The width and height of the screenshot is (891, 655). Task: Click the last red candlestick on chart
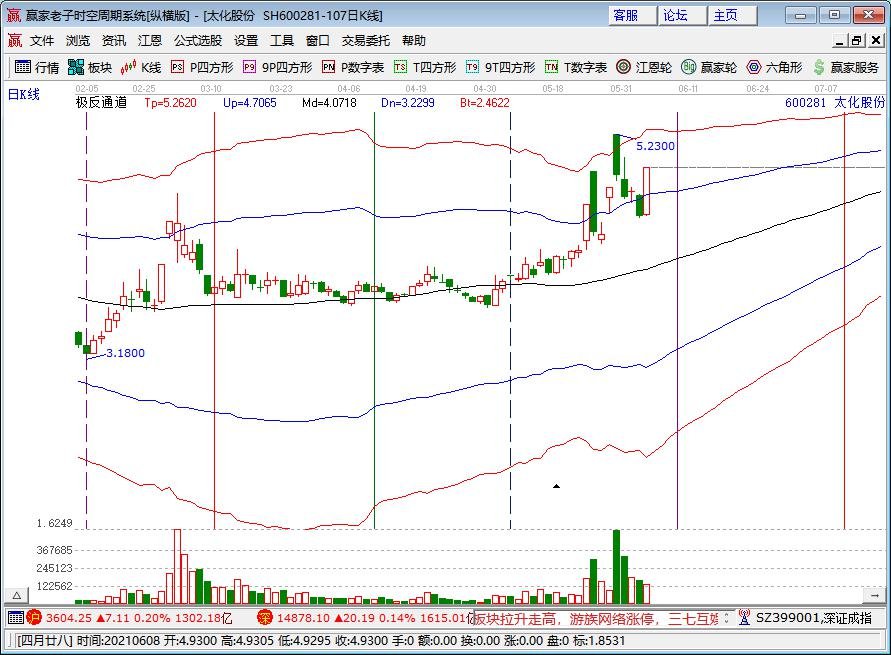647,191
